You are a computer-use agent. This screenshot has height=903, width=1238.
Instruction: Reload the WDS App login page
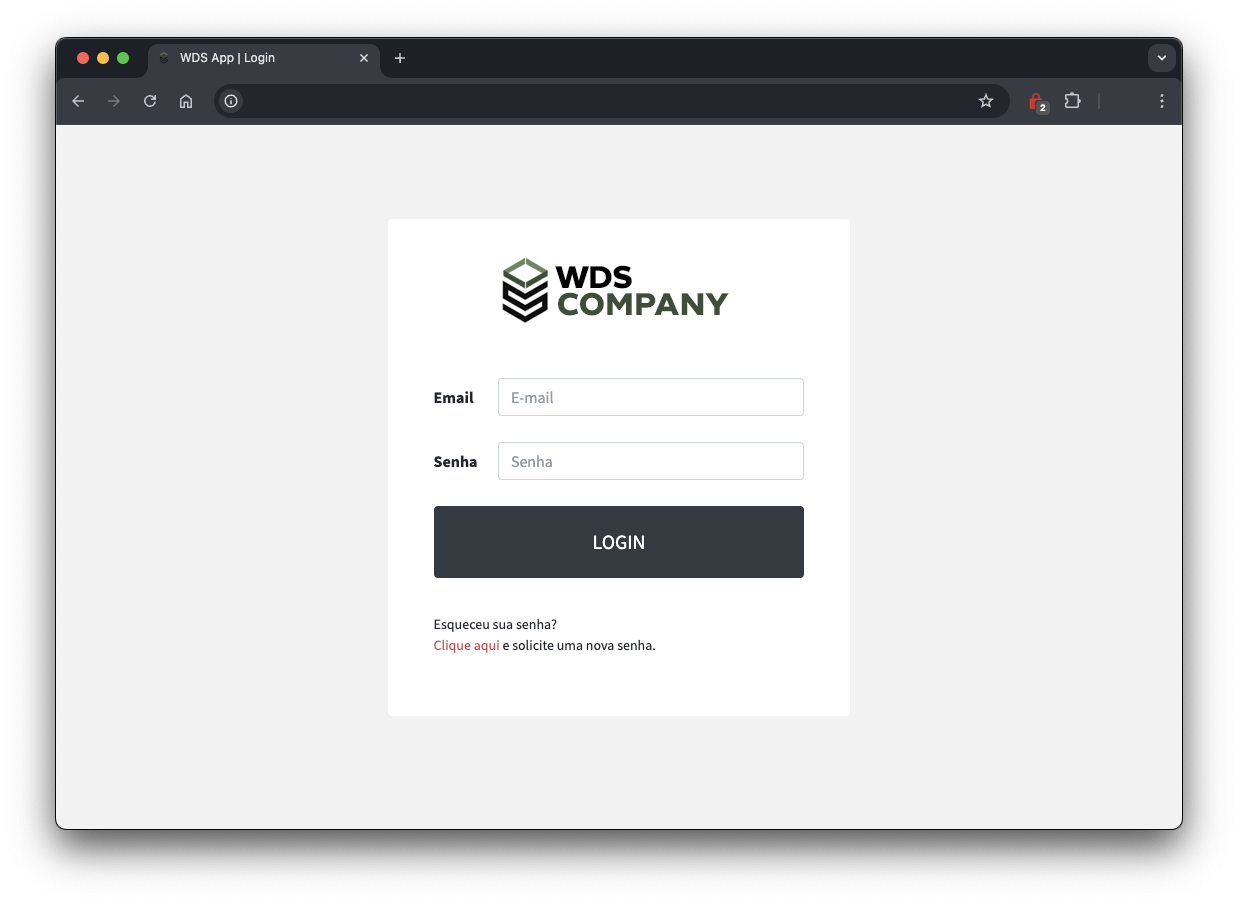149,100
